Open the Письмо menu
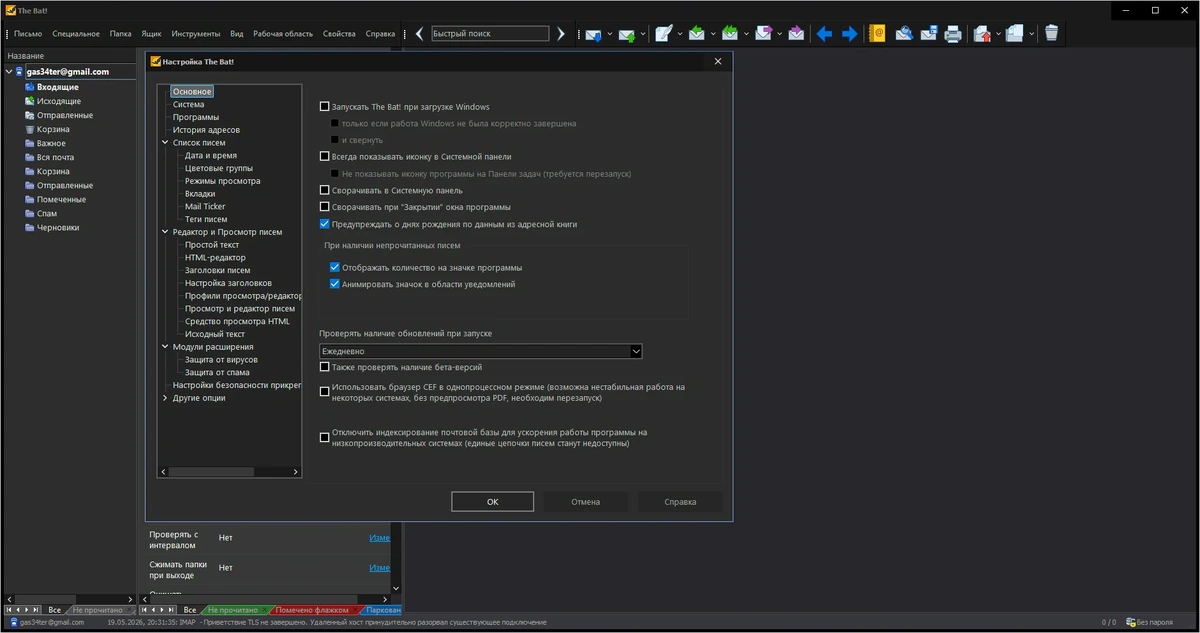Image resolution: width=1200 pixels, height=633 pixels. (28, 34)
